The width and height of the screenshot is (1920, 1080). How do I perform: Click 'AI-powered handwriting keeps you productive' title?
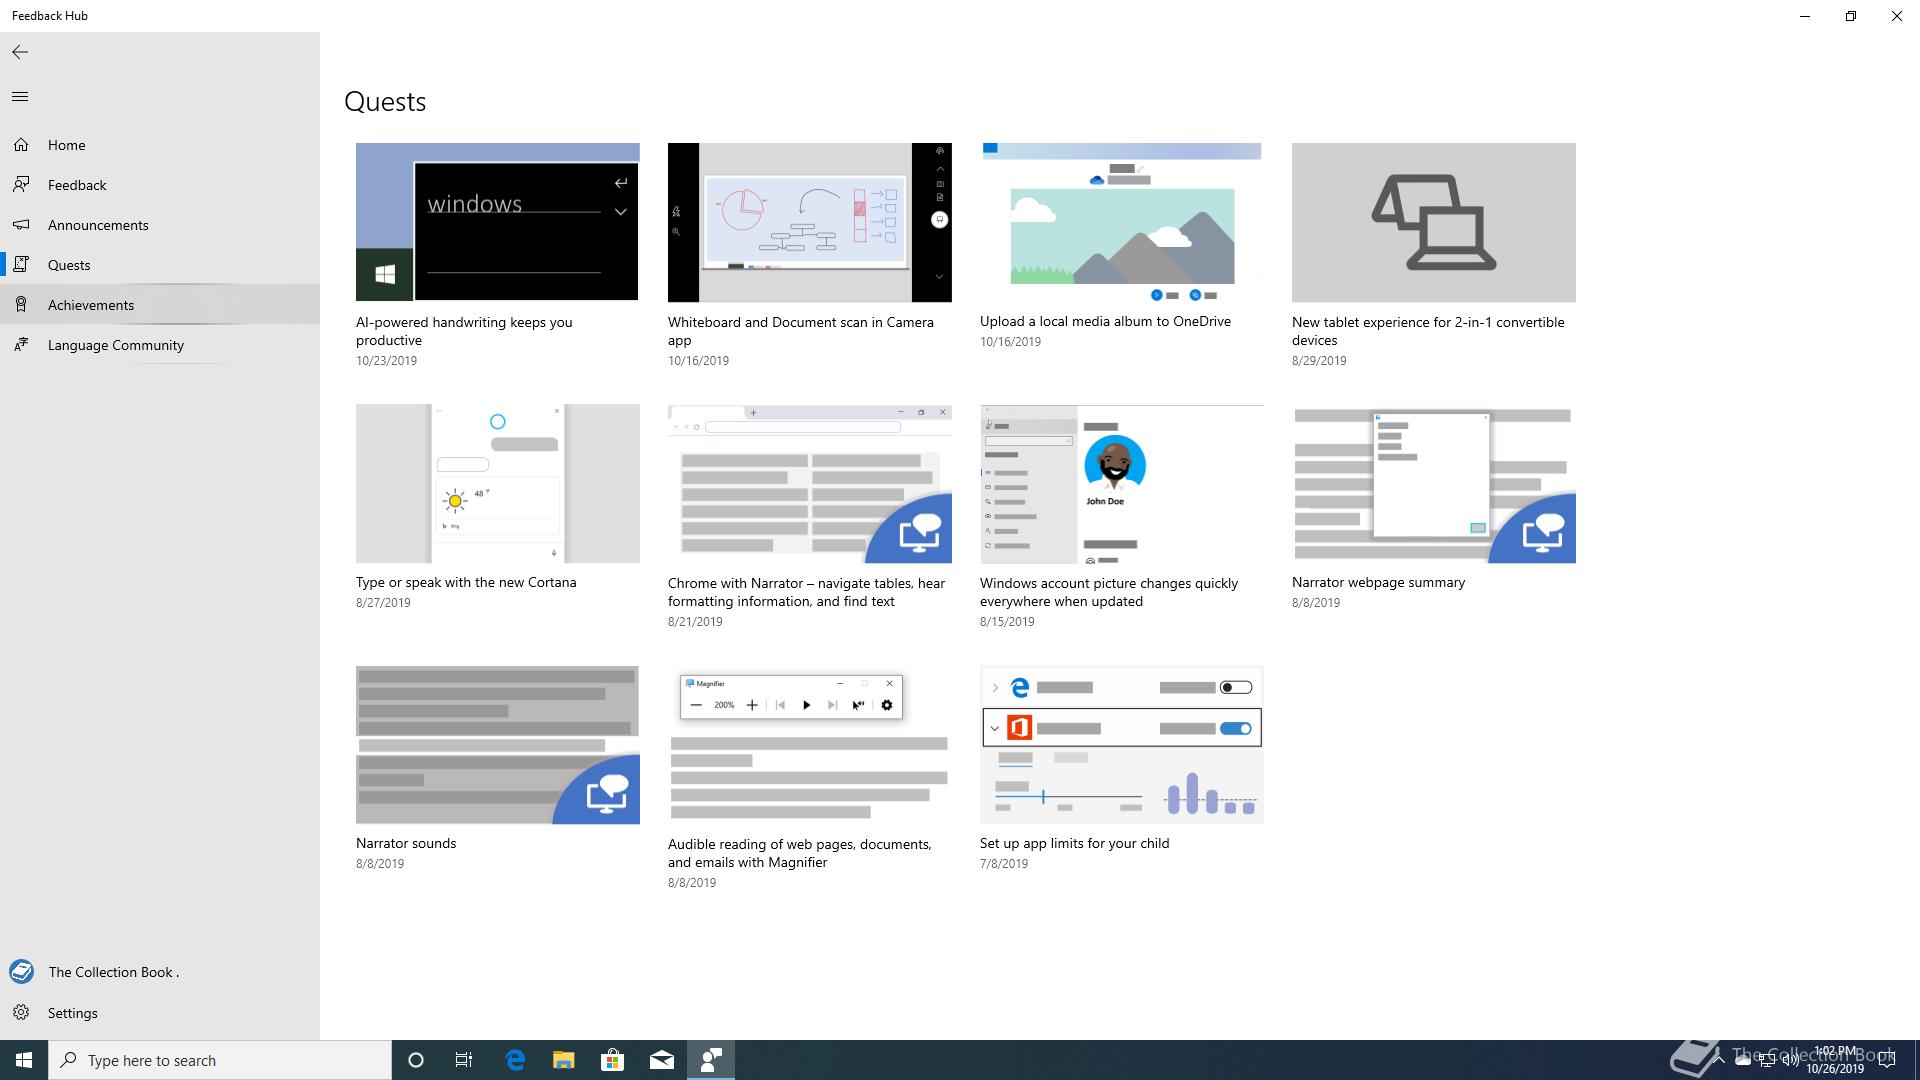464,331
